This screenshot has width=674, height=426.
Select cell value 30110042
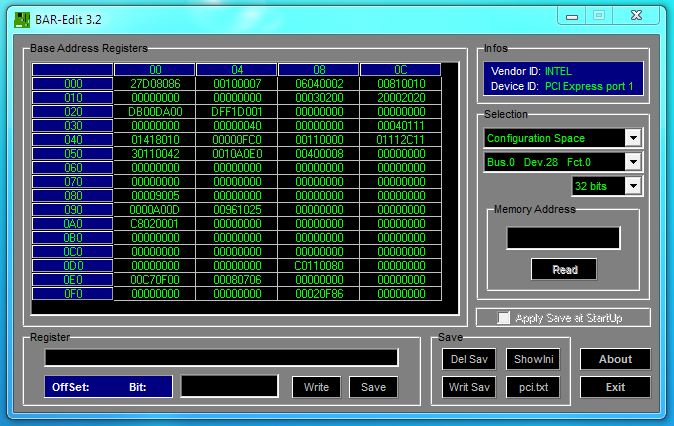(155, 153)
